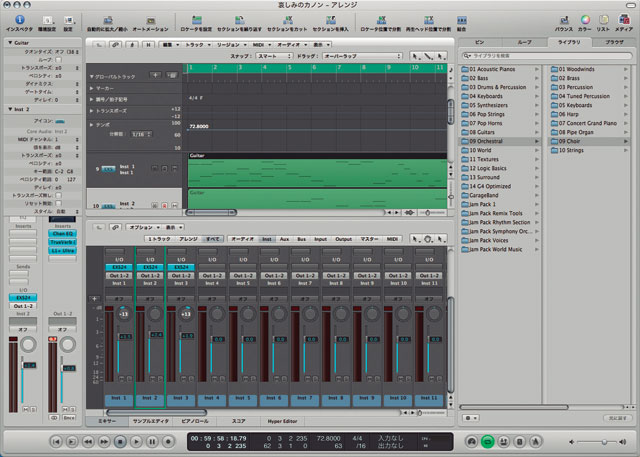The image size is (640, 457).
Task: Click the Merge (結合) toolbar icon
Action: [462, 20]
